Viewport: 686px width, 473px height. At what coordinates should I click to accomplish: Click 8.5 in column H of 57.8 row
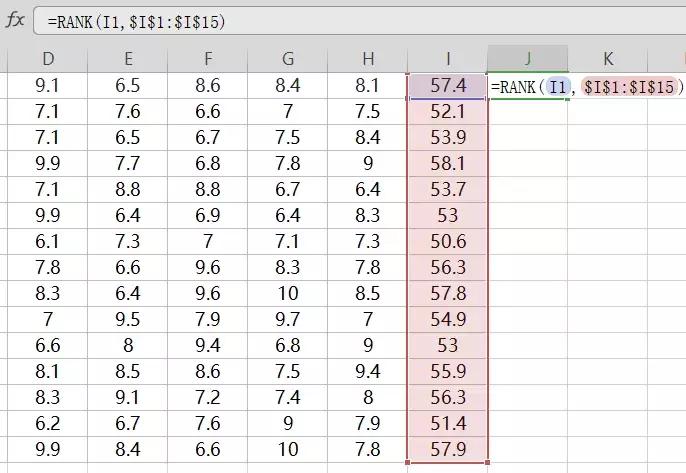coord(368,294)
